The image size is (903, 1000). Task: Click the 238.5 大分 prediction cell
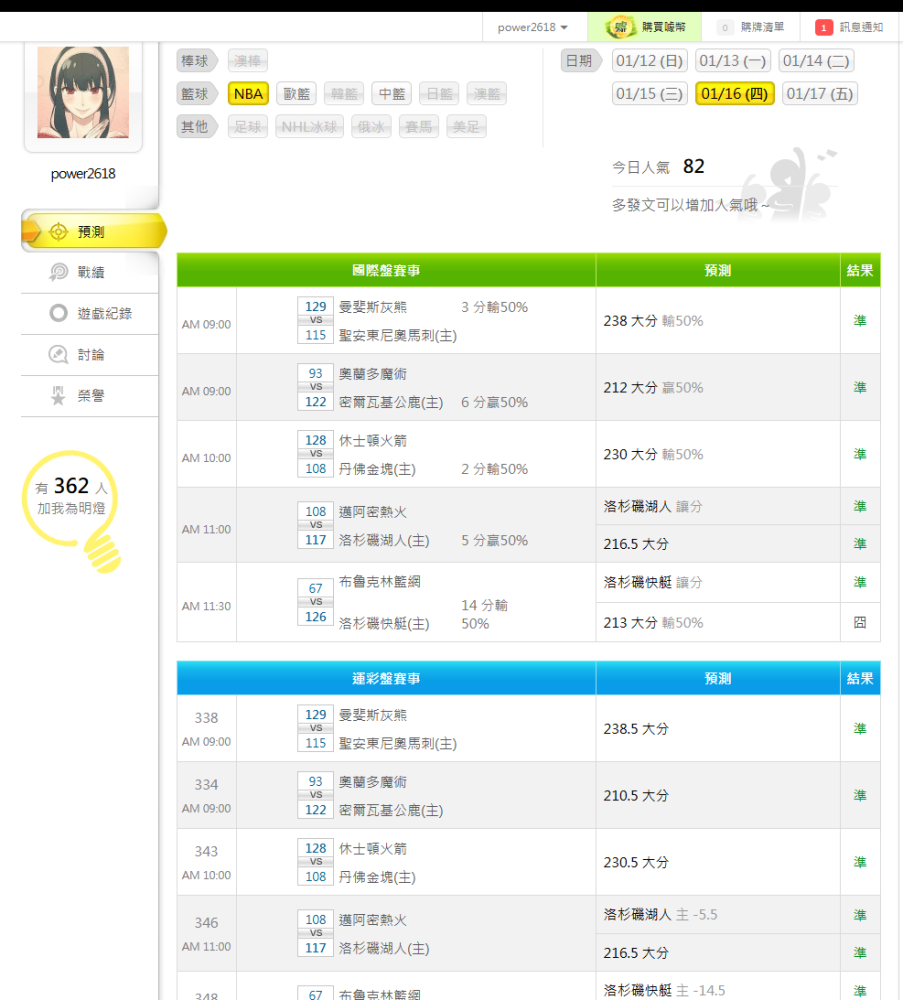coord(718,729)
